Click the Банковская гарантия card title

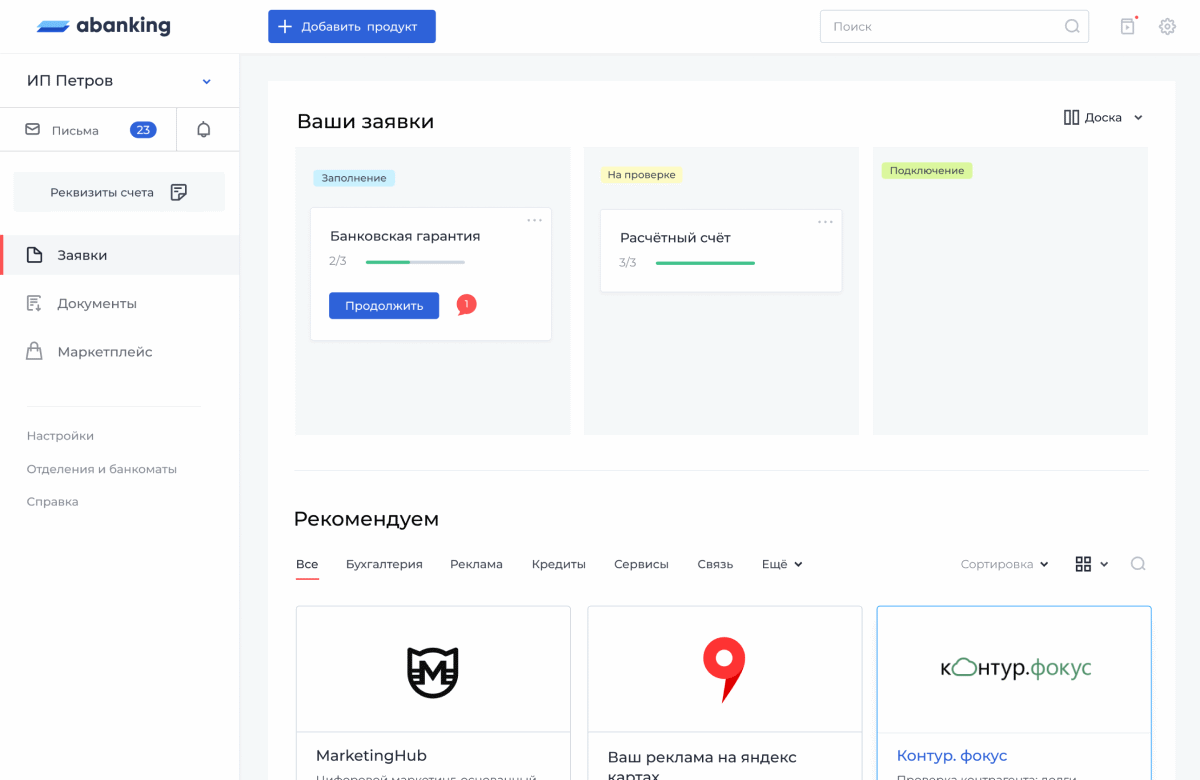pyautogui.click(x=405, y=236)
